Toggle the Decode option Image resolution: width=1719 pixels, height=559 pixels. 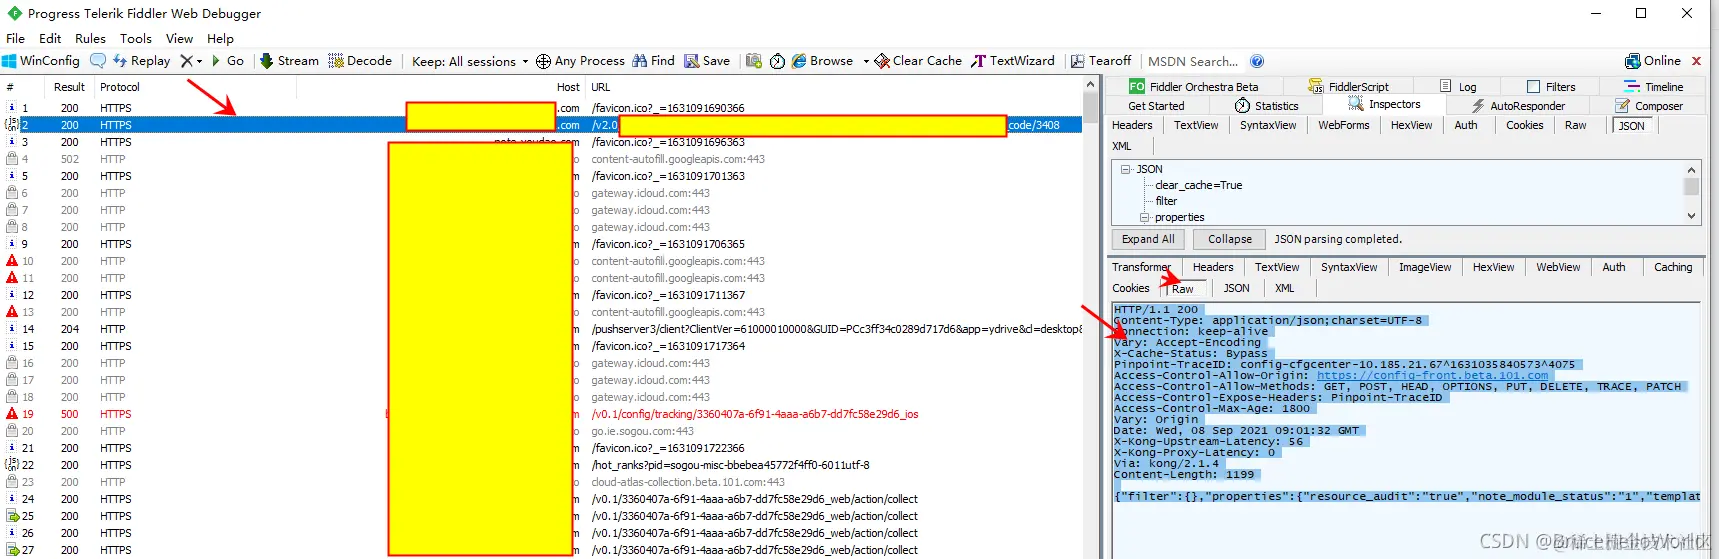pyautogui.click(x=360, y=61)
